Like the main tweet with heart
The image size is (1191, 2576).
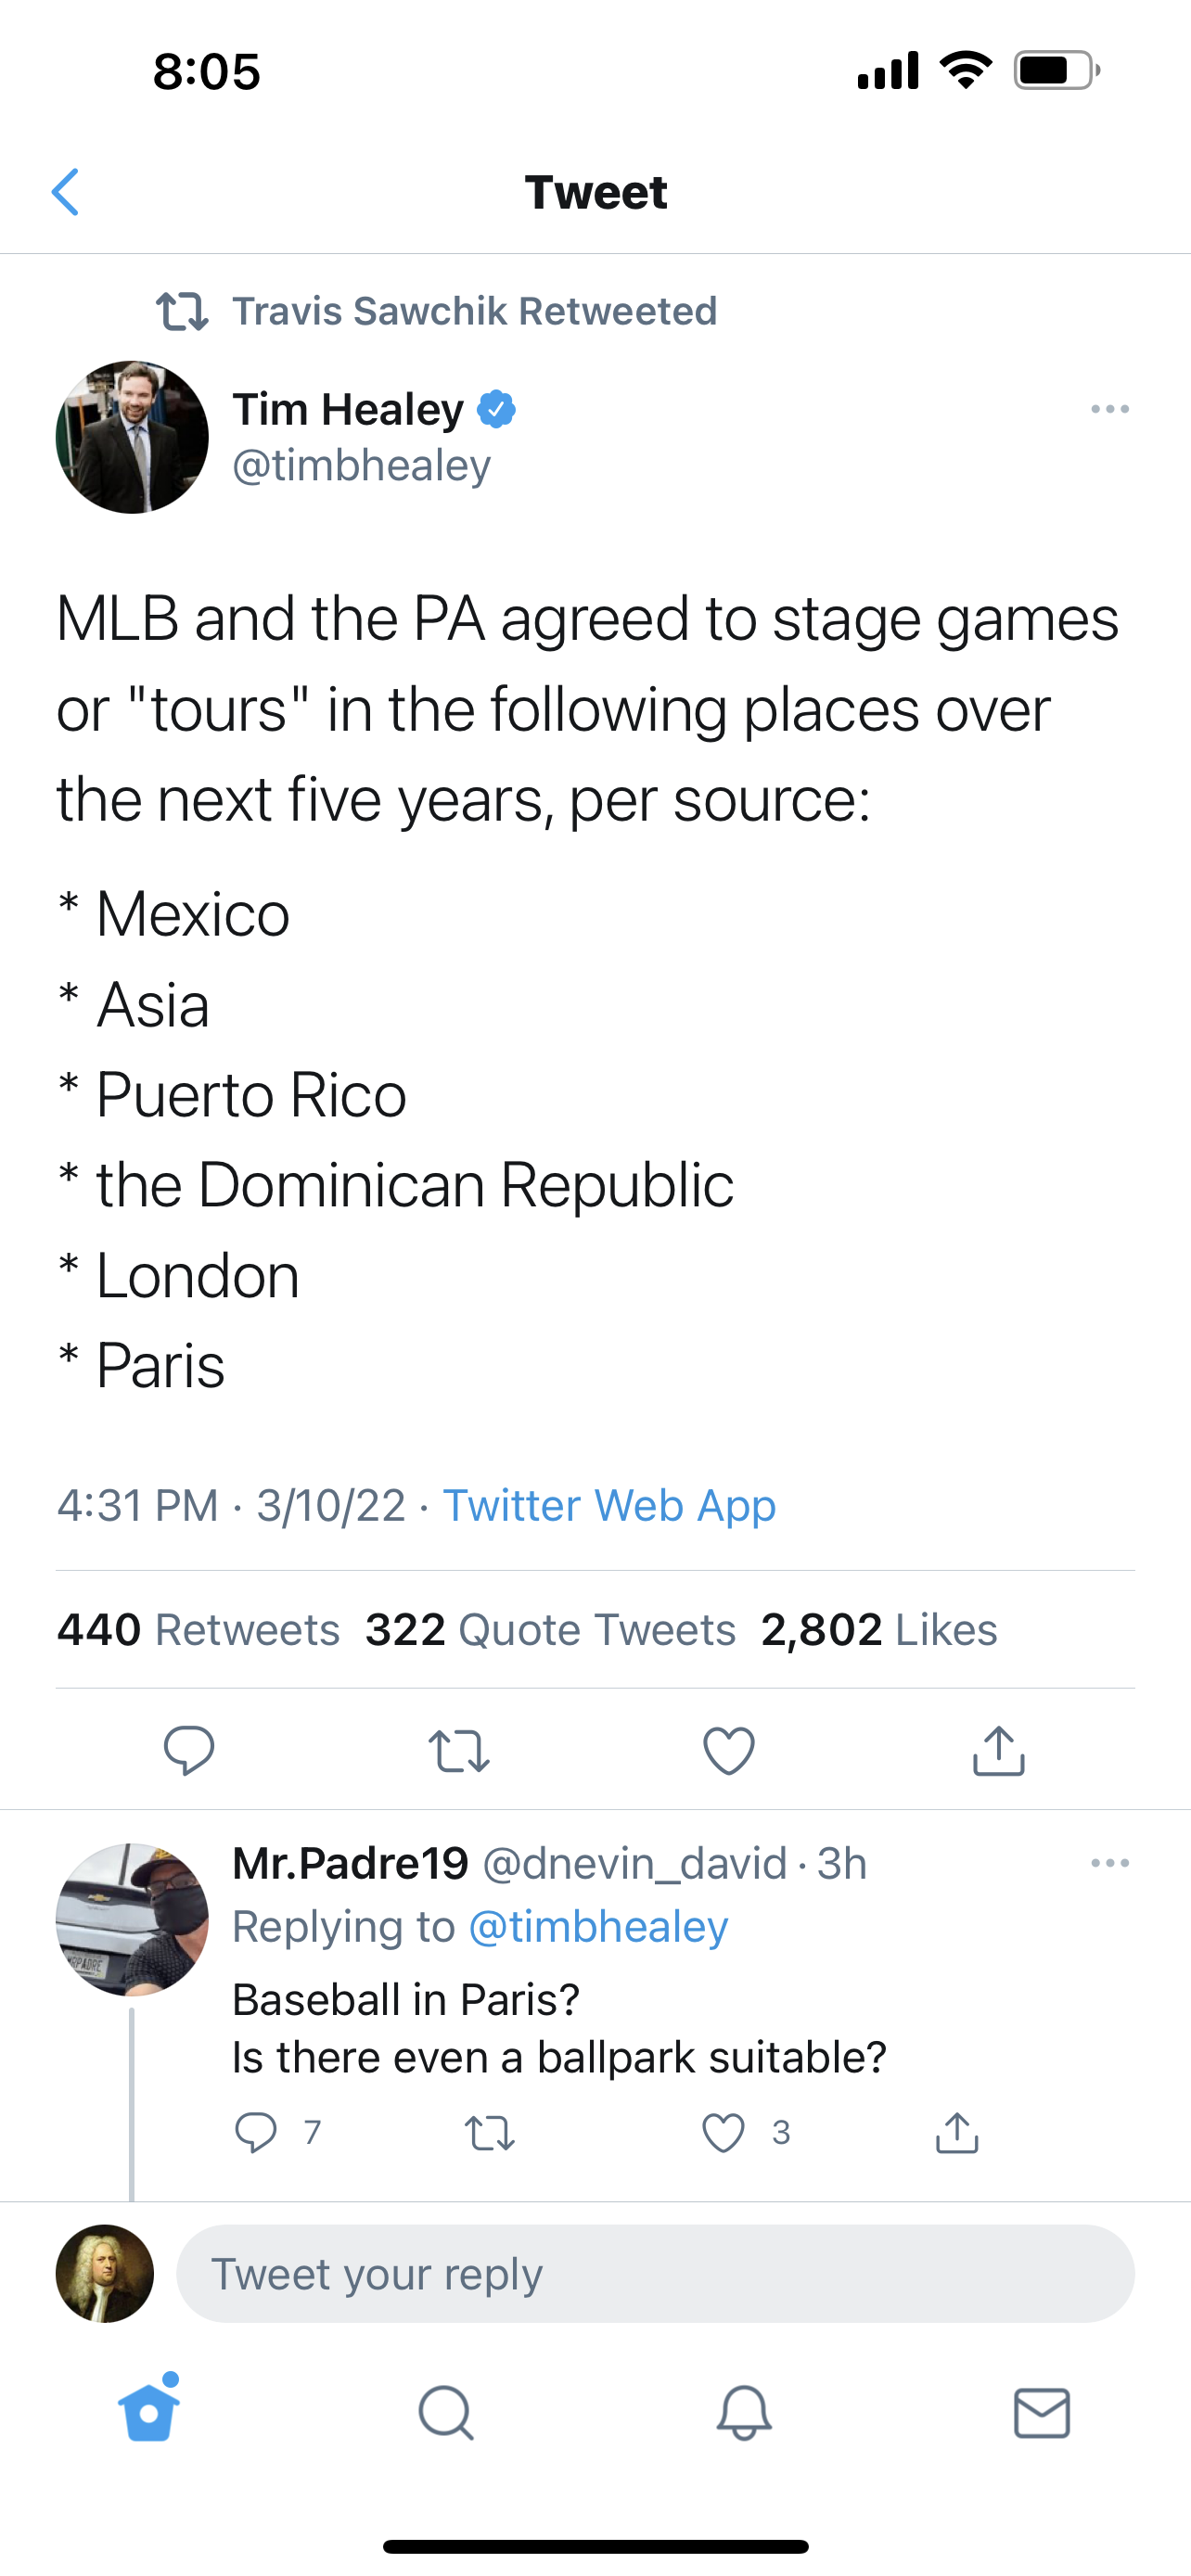[x=729, y=1750]
